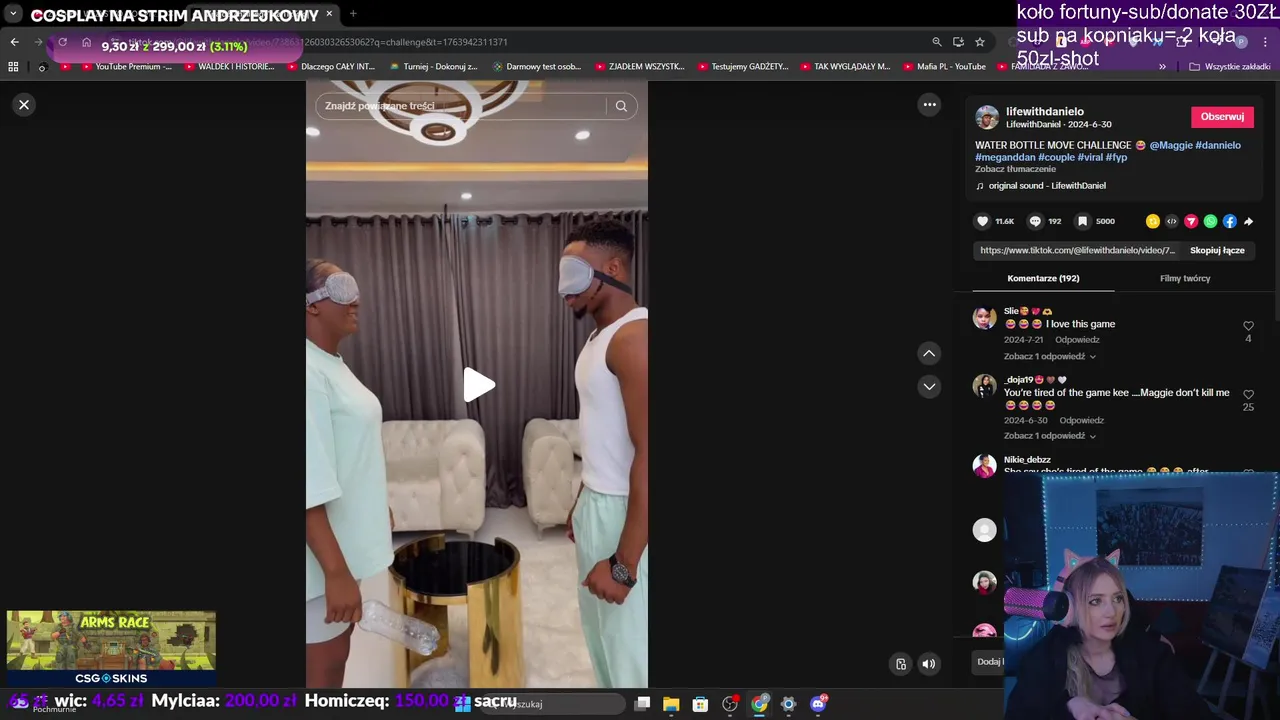Open the #fyp hashtag
1280x720 pixels.
(x=1116, y=157)
